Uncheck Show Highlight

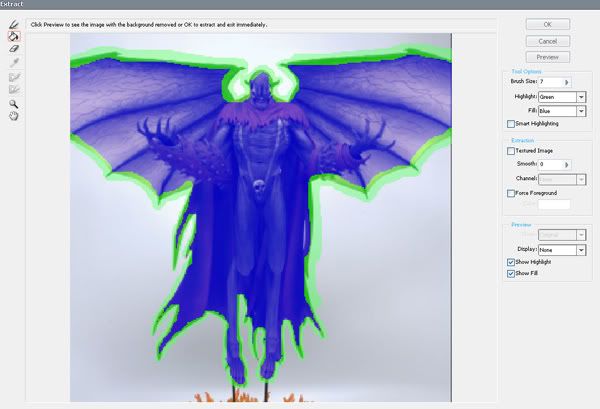pyautogui.click(x=512, y=262)
